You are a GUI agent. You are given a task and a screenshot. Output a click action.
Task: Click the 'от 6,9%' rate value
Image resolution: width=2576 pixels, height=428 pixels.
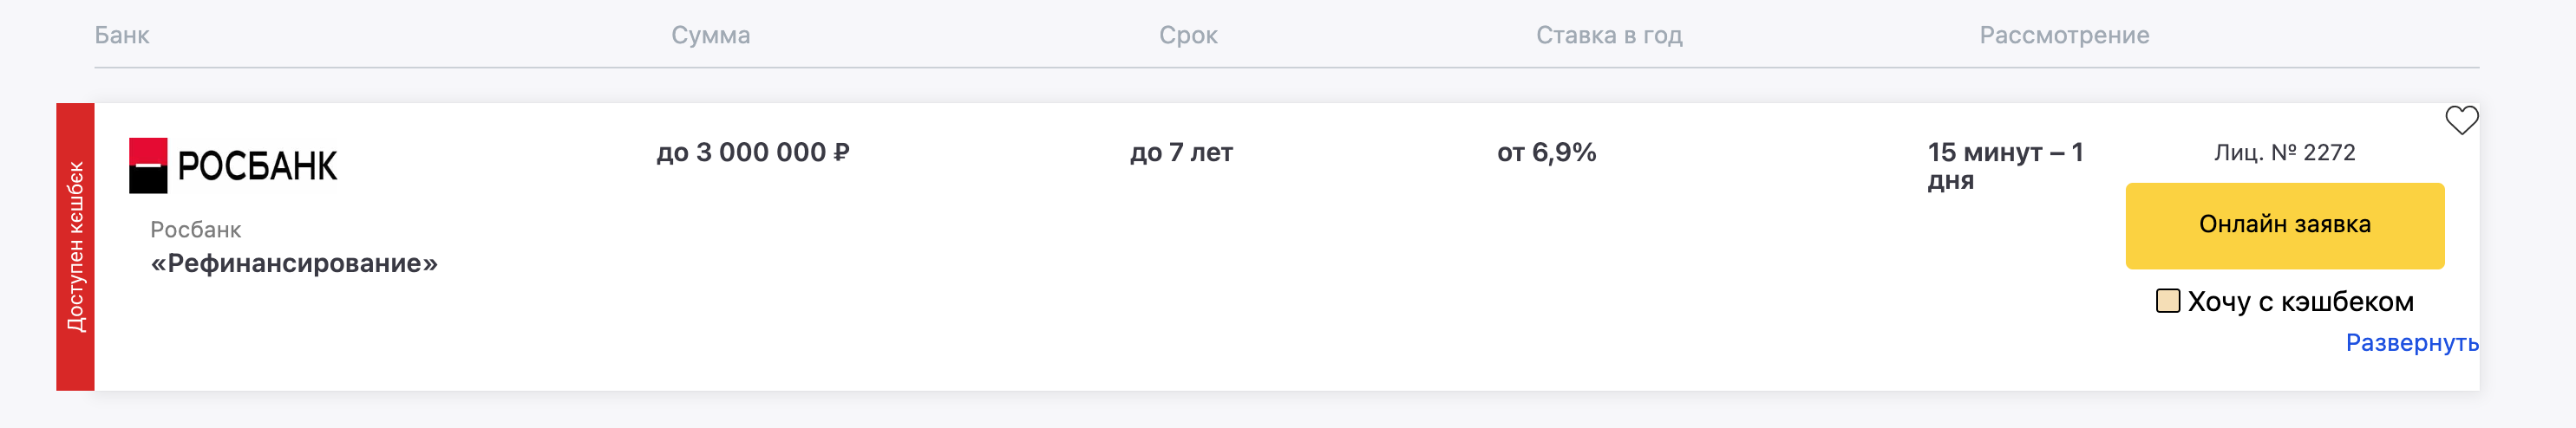coord(1546,152)
